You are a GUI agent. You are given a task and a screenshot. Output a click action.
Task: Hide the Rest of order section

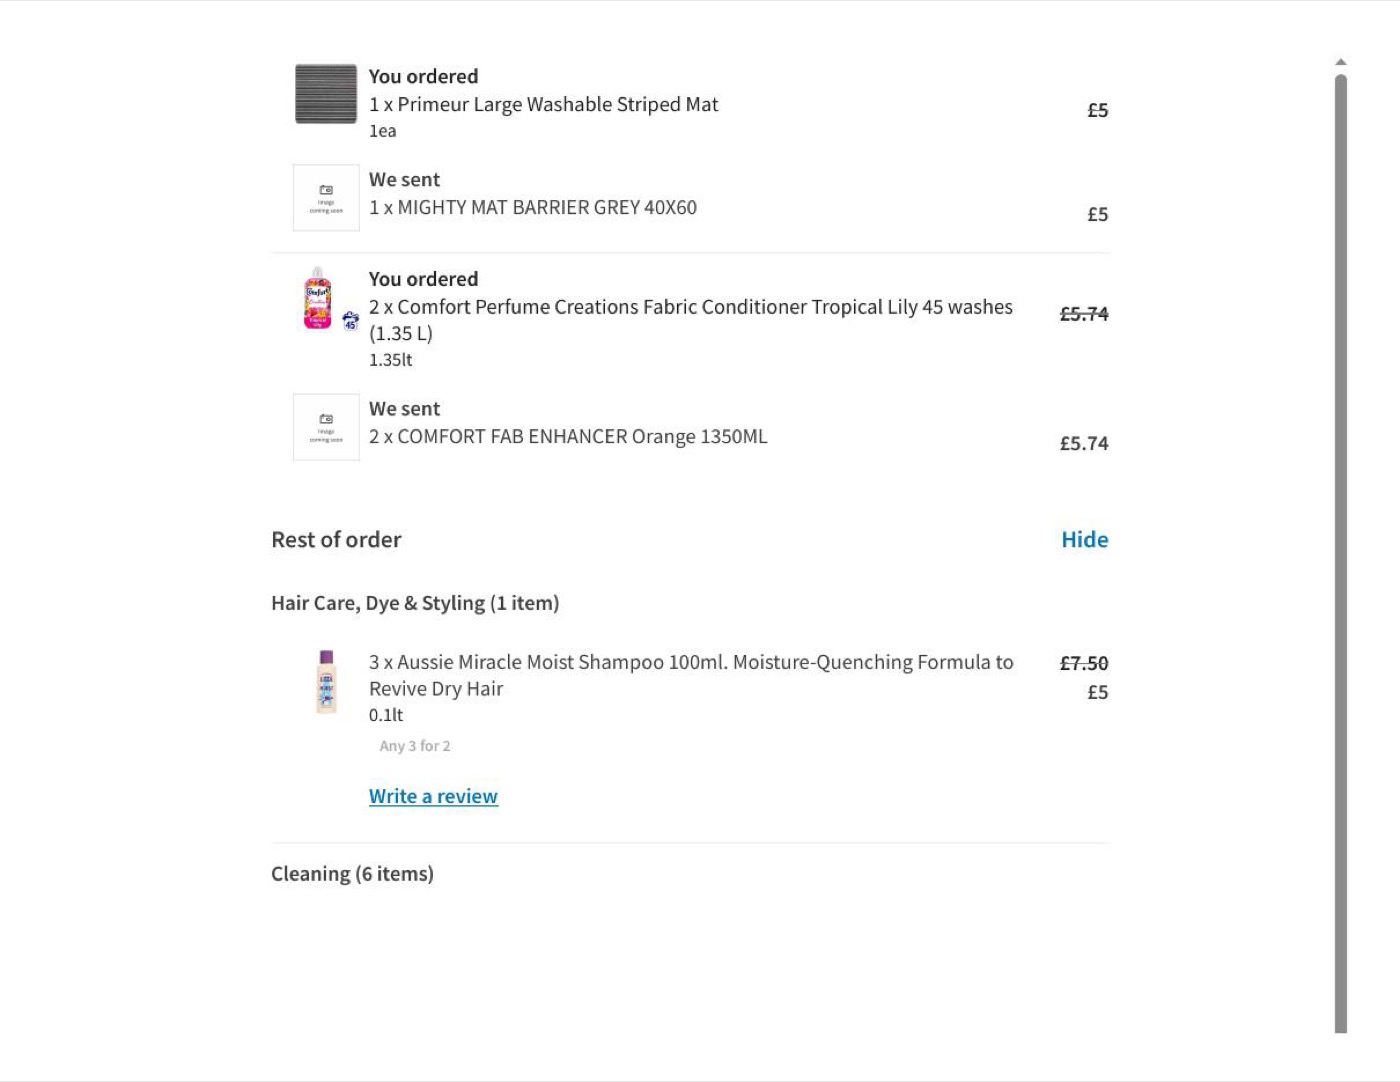[1085, 539]
